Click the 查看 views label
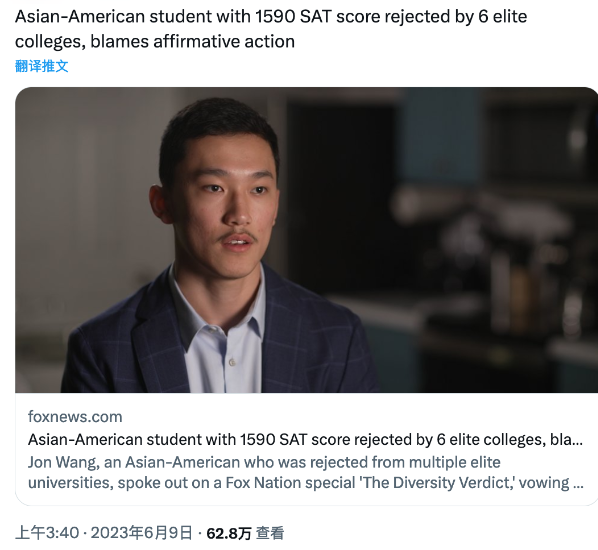This screenshot has width=598, height=550. (270, 533)
